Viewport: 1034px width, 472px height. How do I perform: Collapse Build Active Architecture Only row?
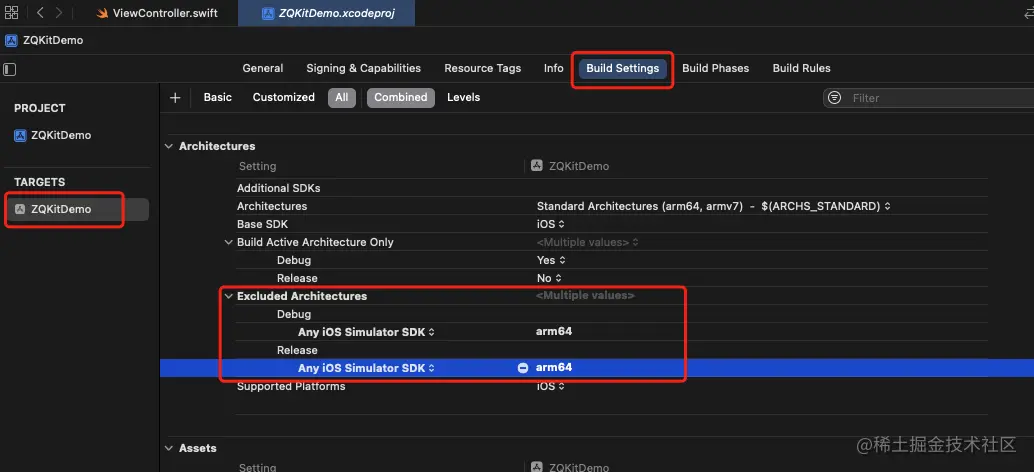(229, 243)
